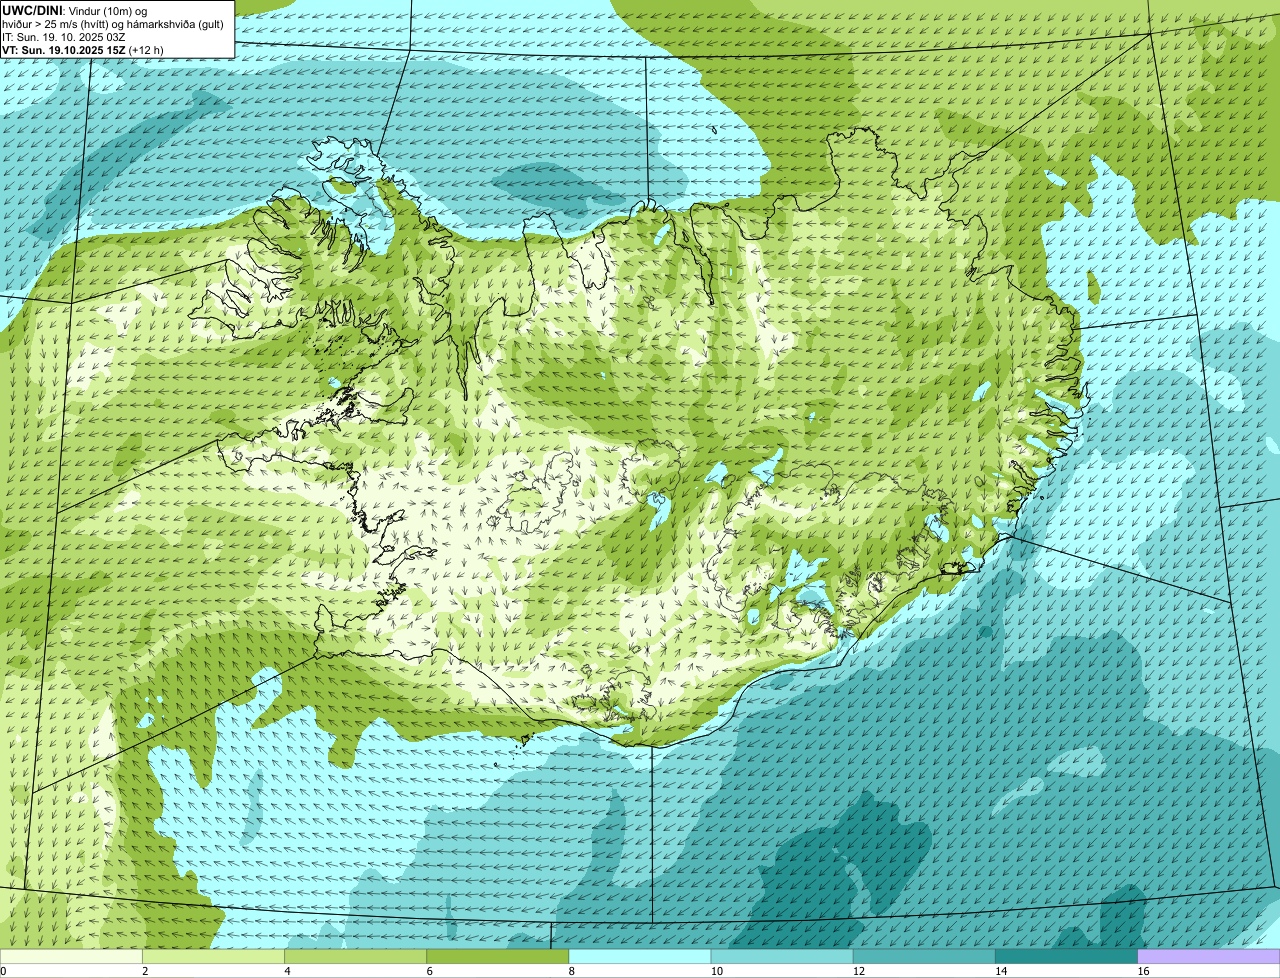Click the 6–8 olive green legend swatch
Viewport: 1280px width, 978px height.
coord(498,957)
